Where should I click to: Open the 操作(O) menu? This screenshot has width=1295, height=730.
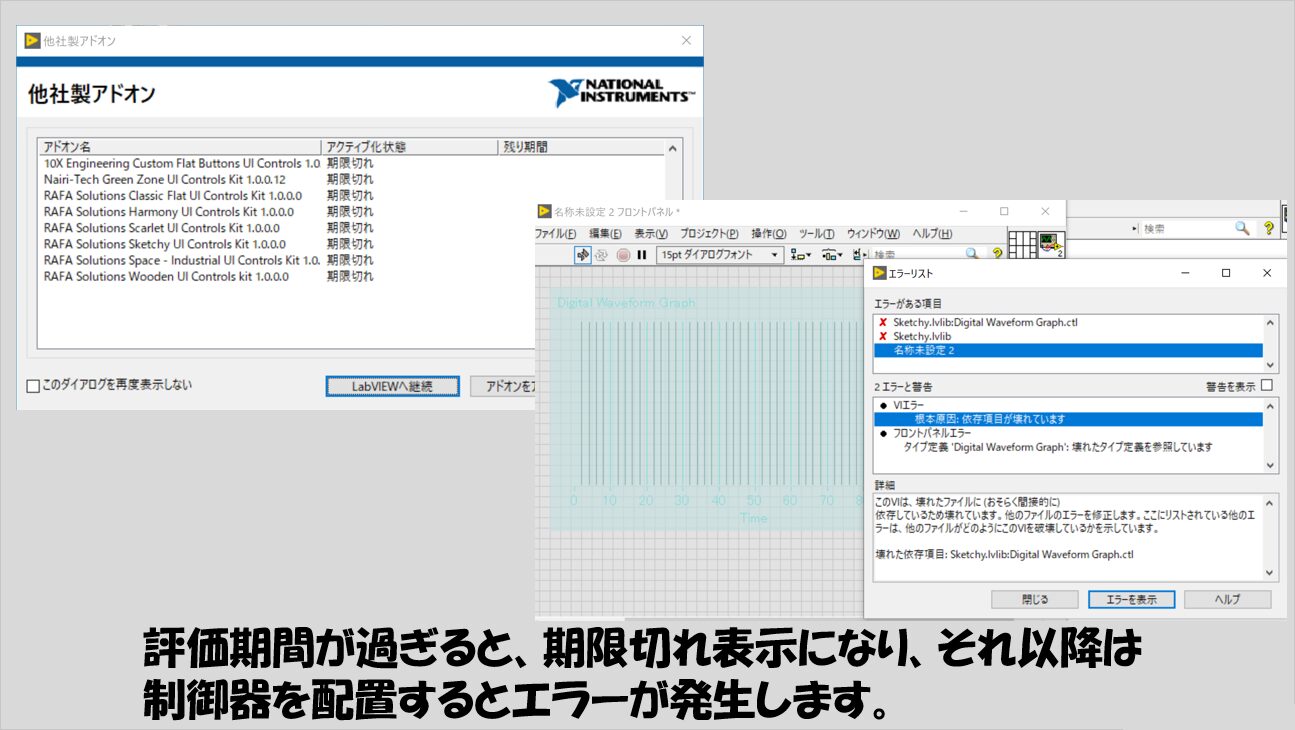coord(769,233)
